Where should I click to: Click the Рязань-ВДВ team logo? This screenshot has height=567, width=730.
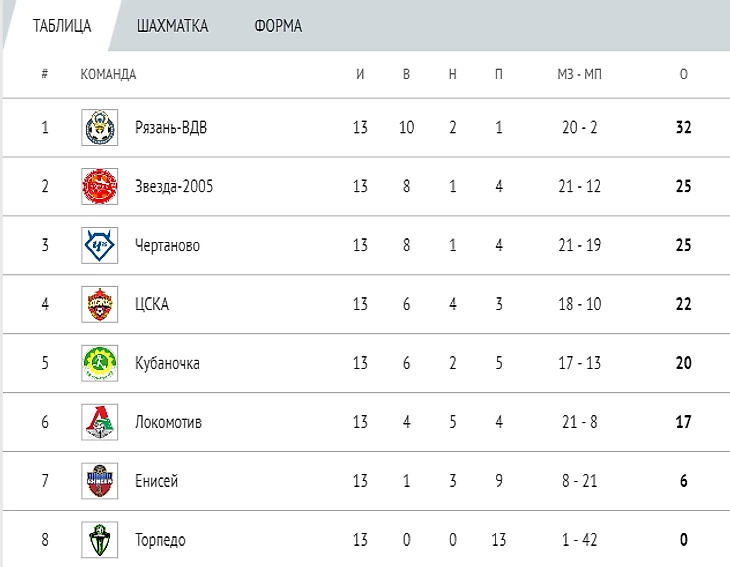[x=99, y=128]
